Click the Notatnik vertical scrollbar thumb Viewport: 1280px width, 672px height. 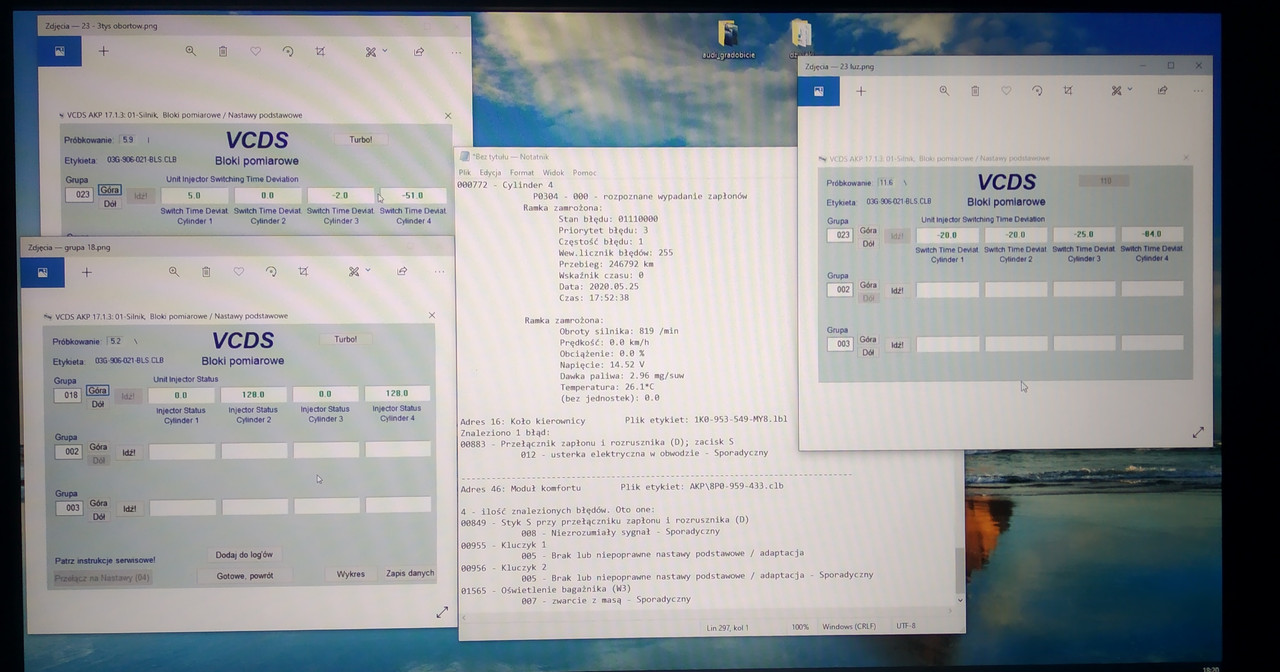pyautogui.click(x=961, y=570)
